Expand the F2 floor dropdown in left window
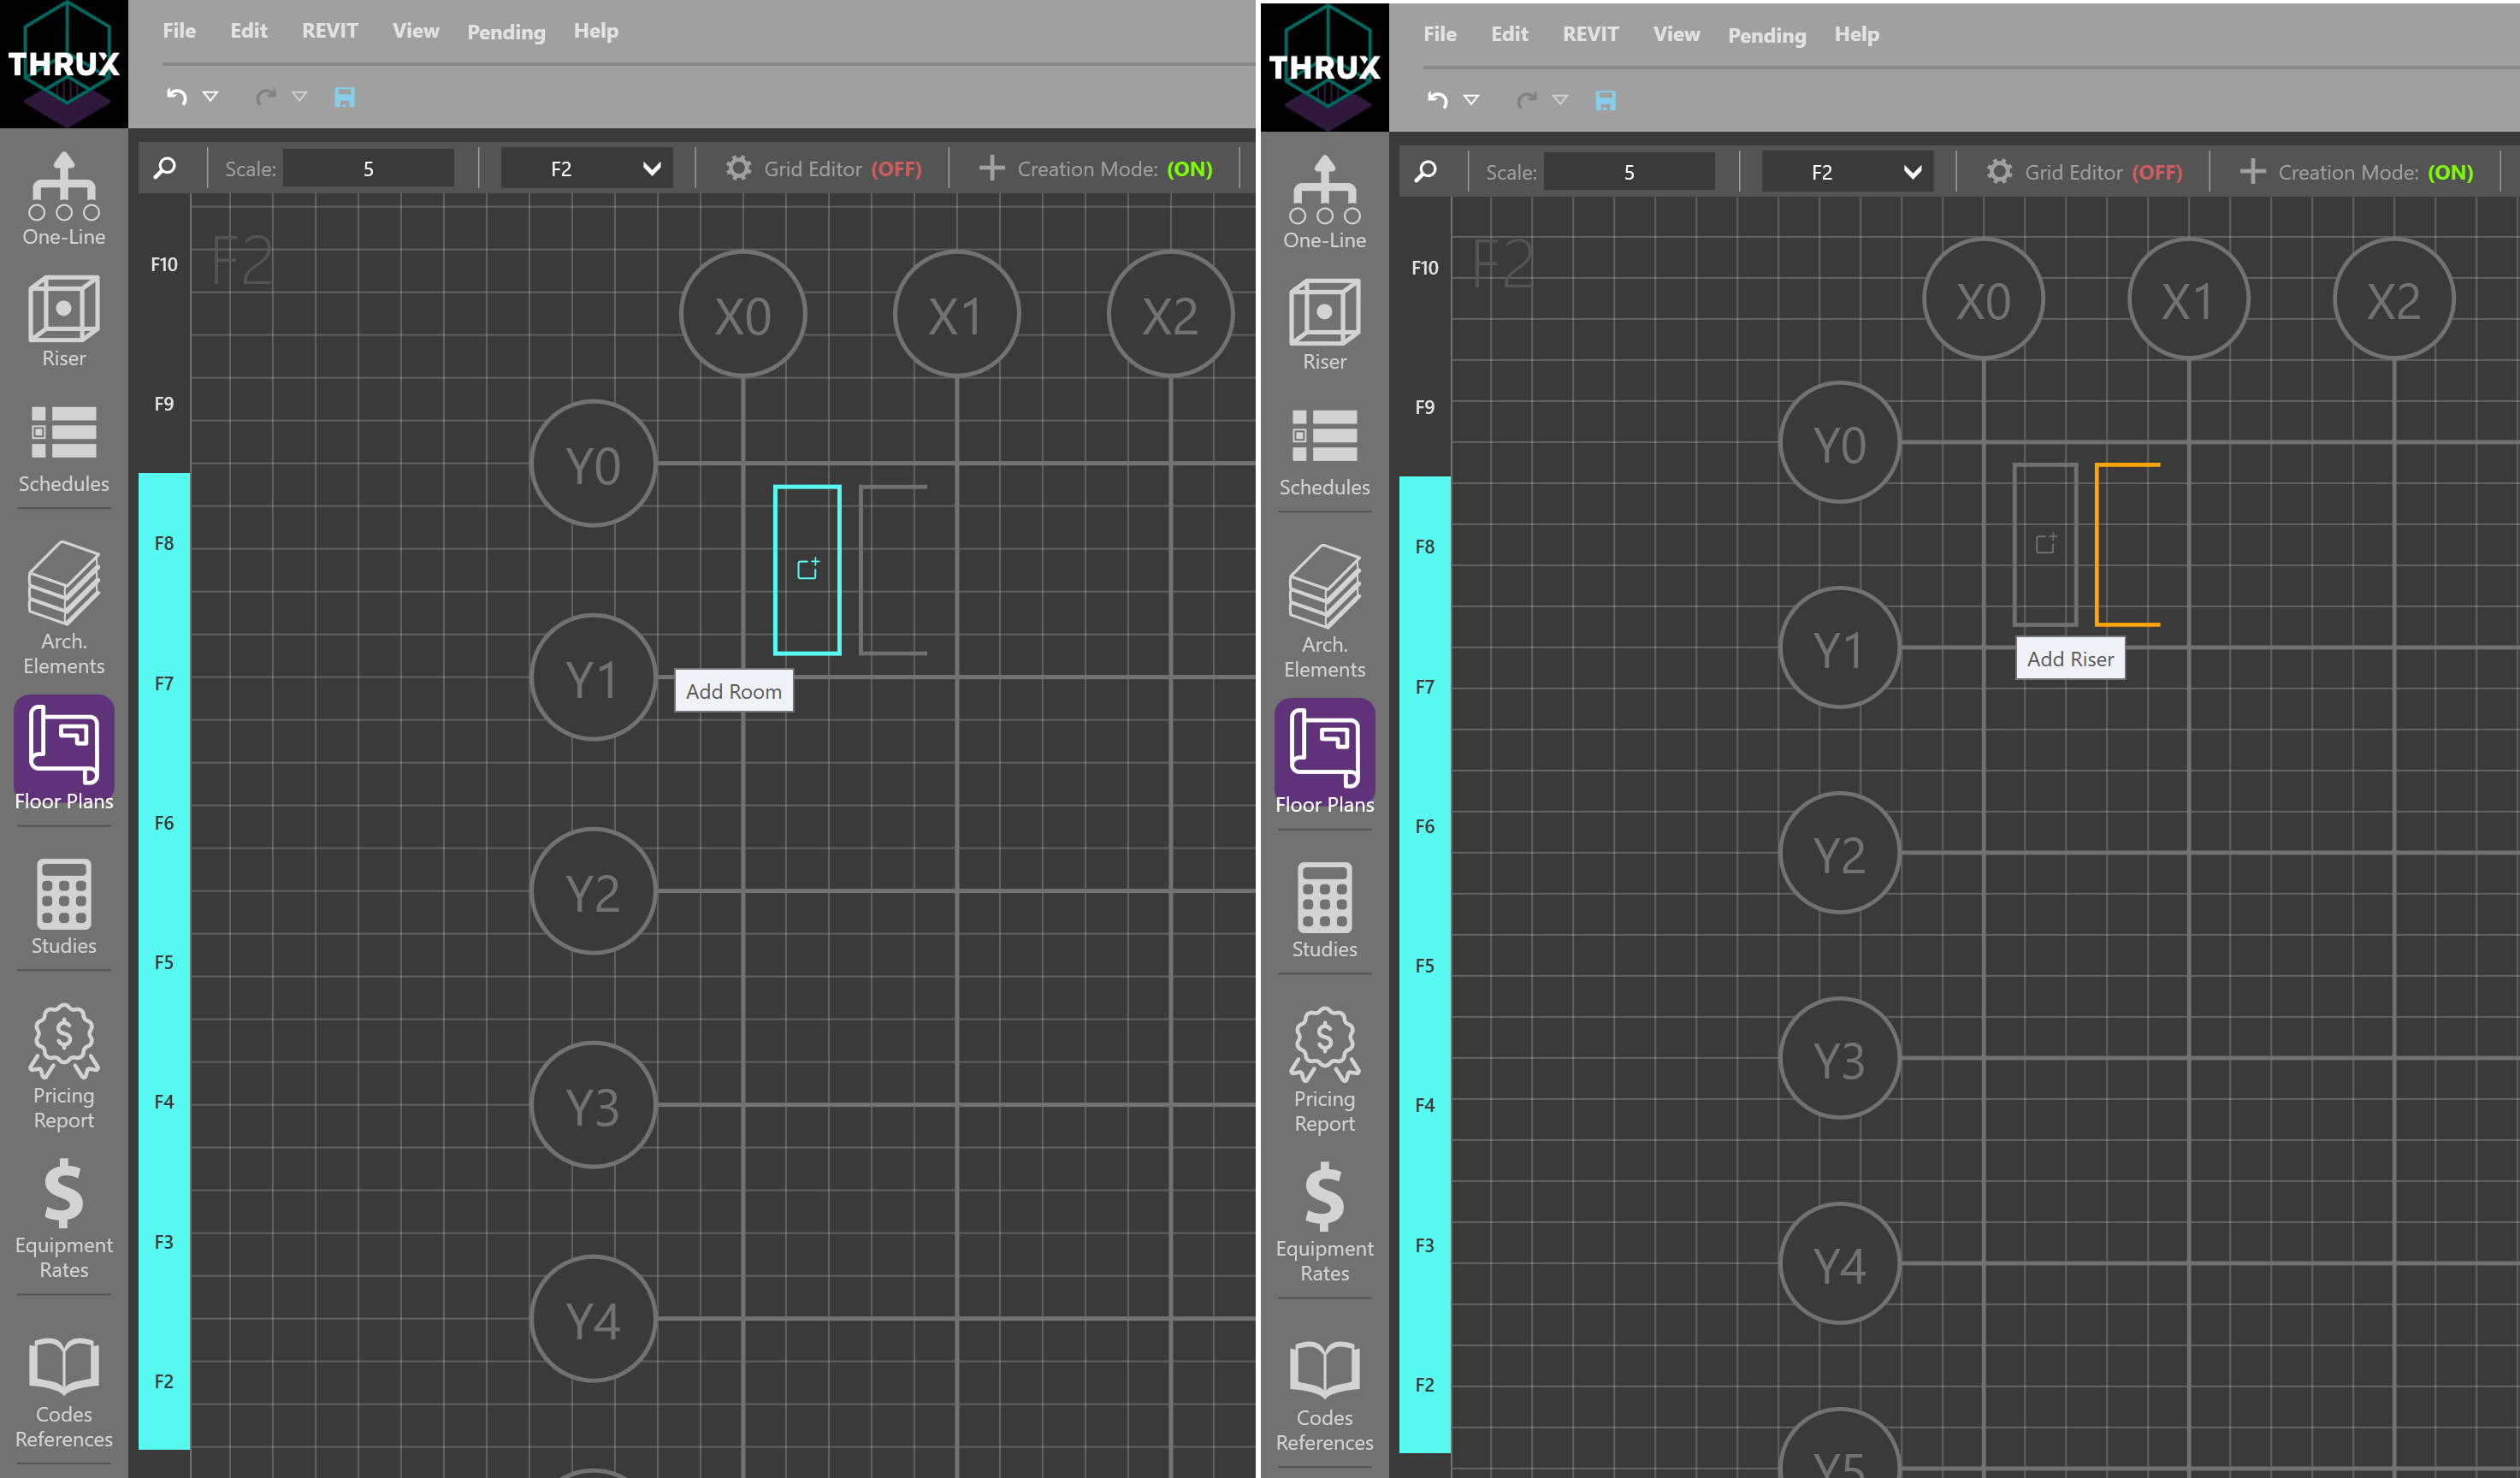2520x1478 pixels. [586, 169]
